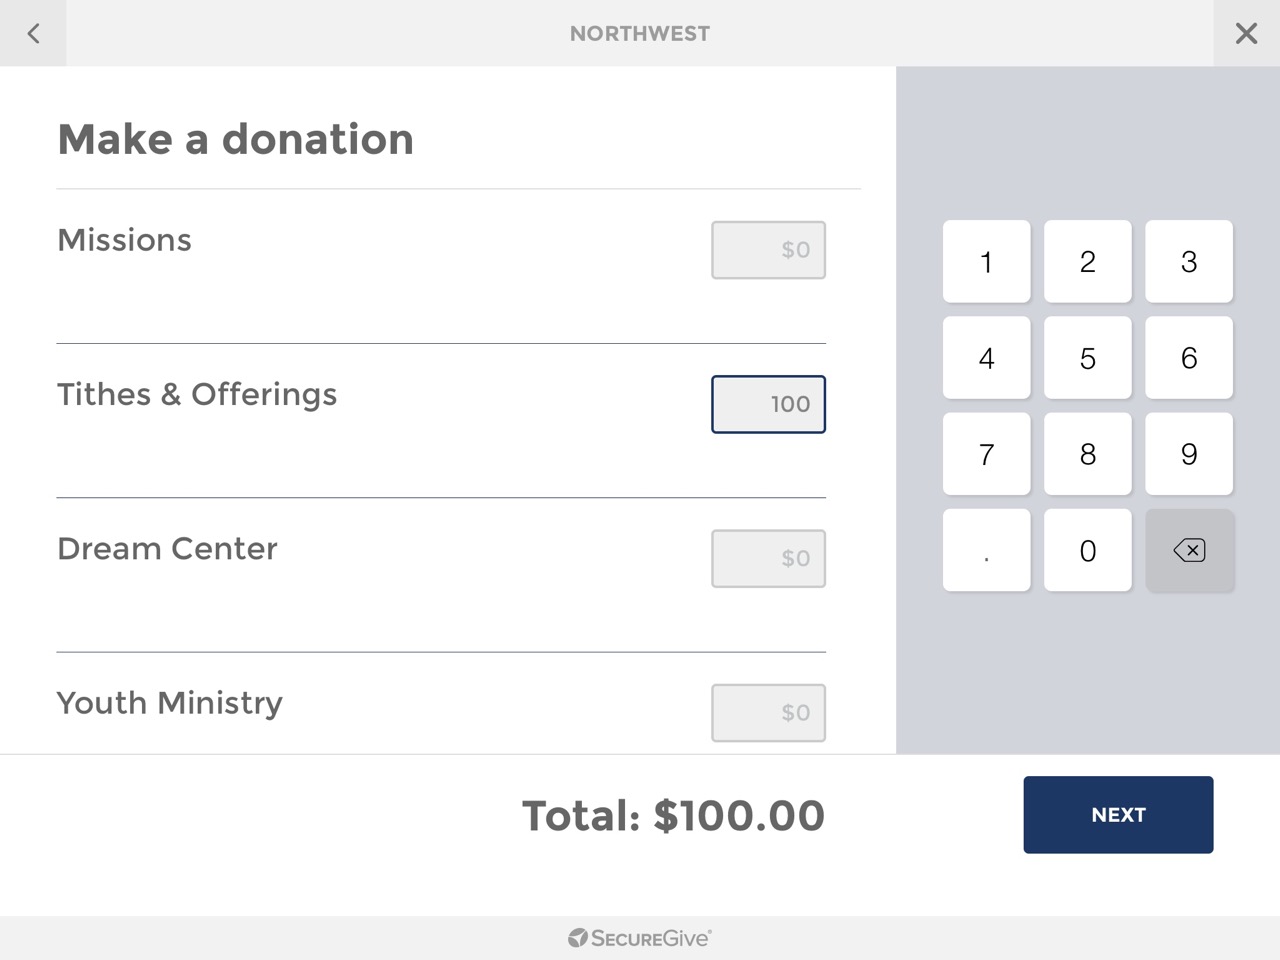Screen dimensions: 1280x960
Task: Select the Dream Center amount field
Action: [x=768, y=558]
